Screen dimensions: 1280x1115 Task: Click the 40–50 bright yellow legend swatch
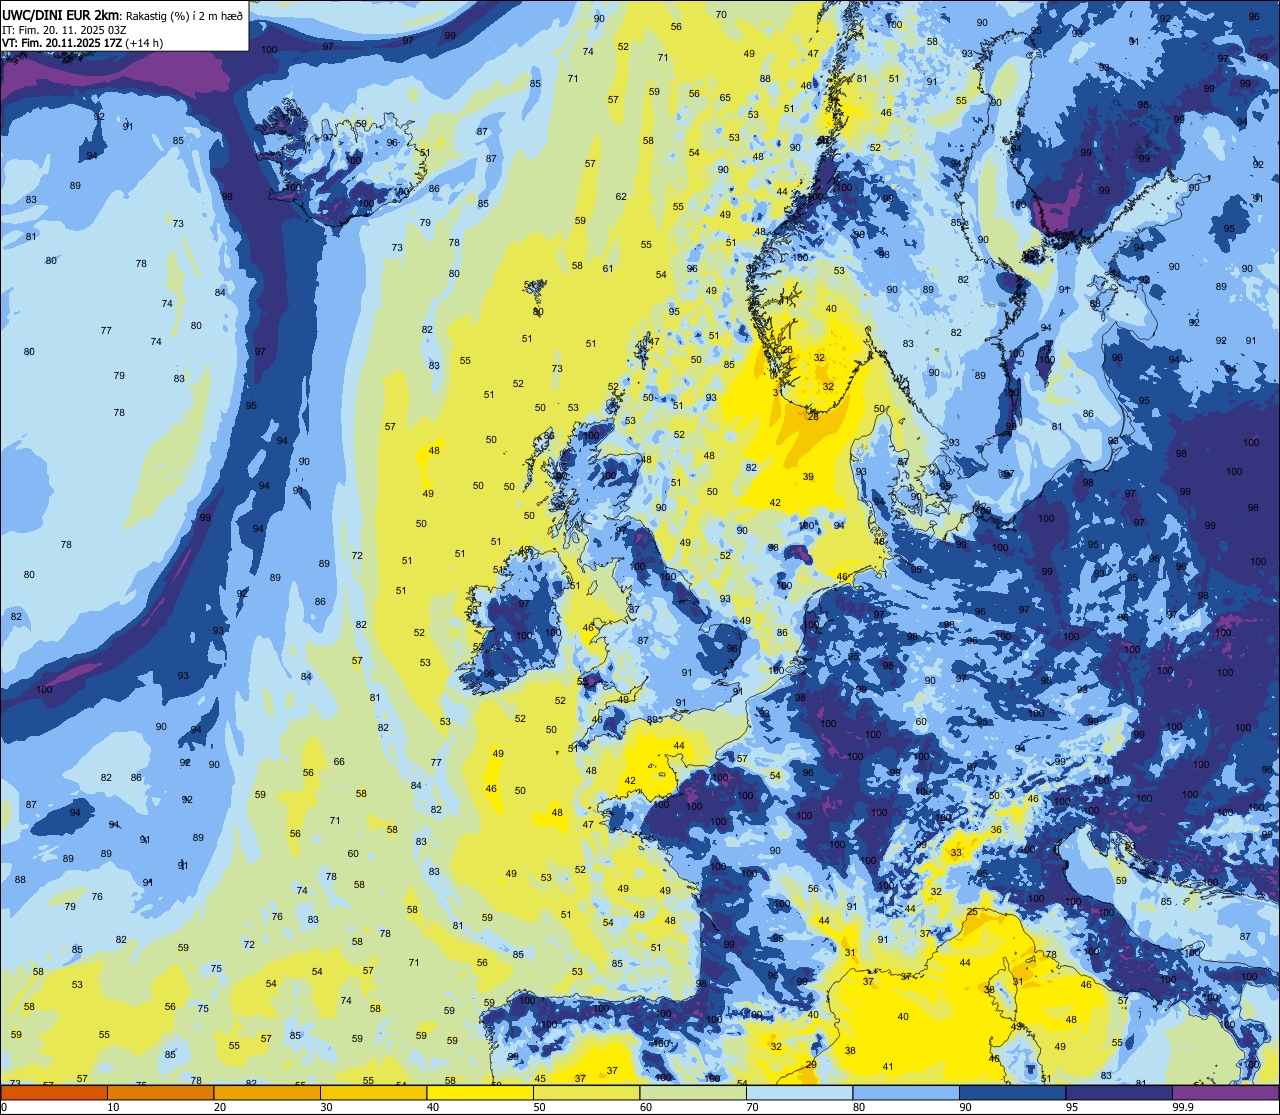(x=480, y=1093)
